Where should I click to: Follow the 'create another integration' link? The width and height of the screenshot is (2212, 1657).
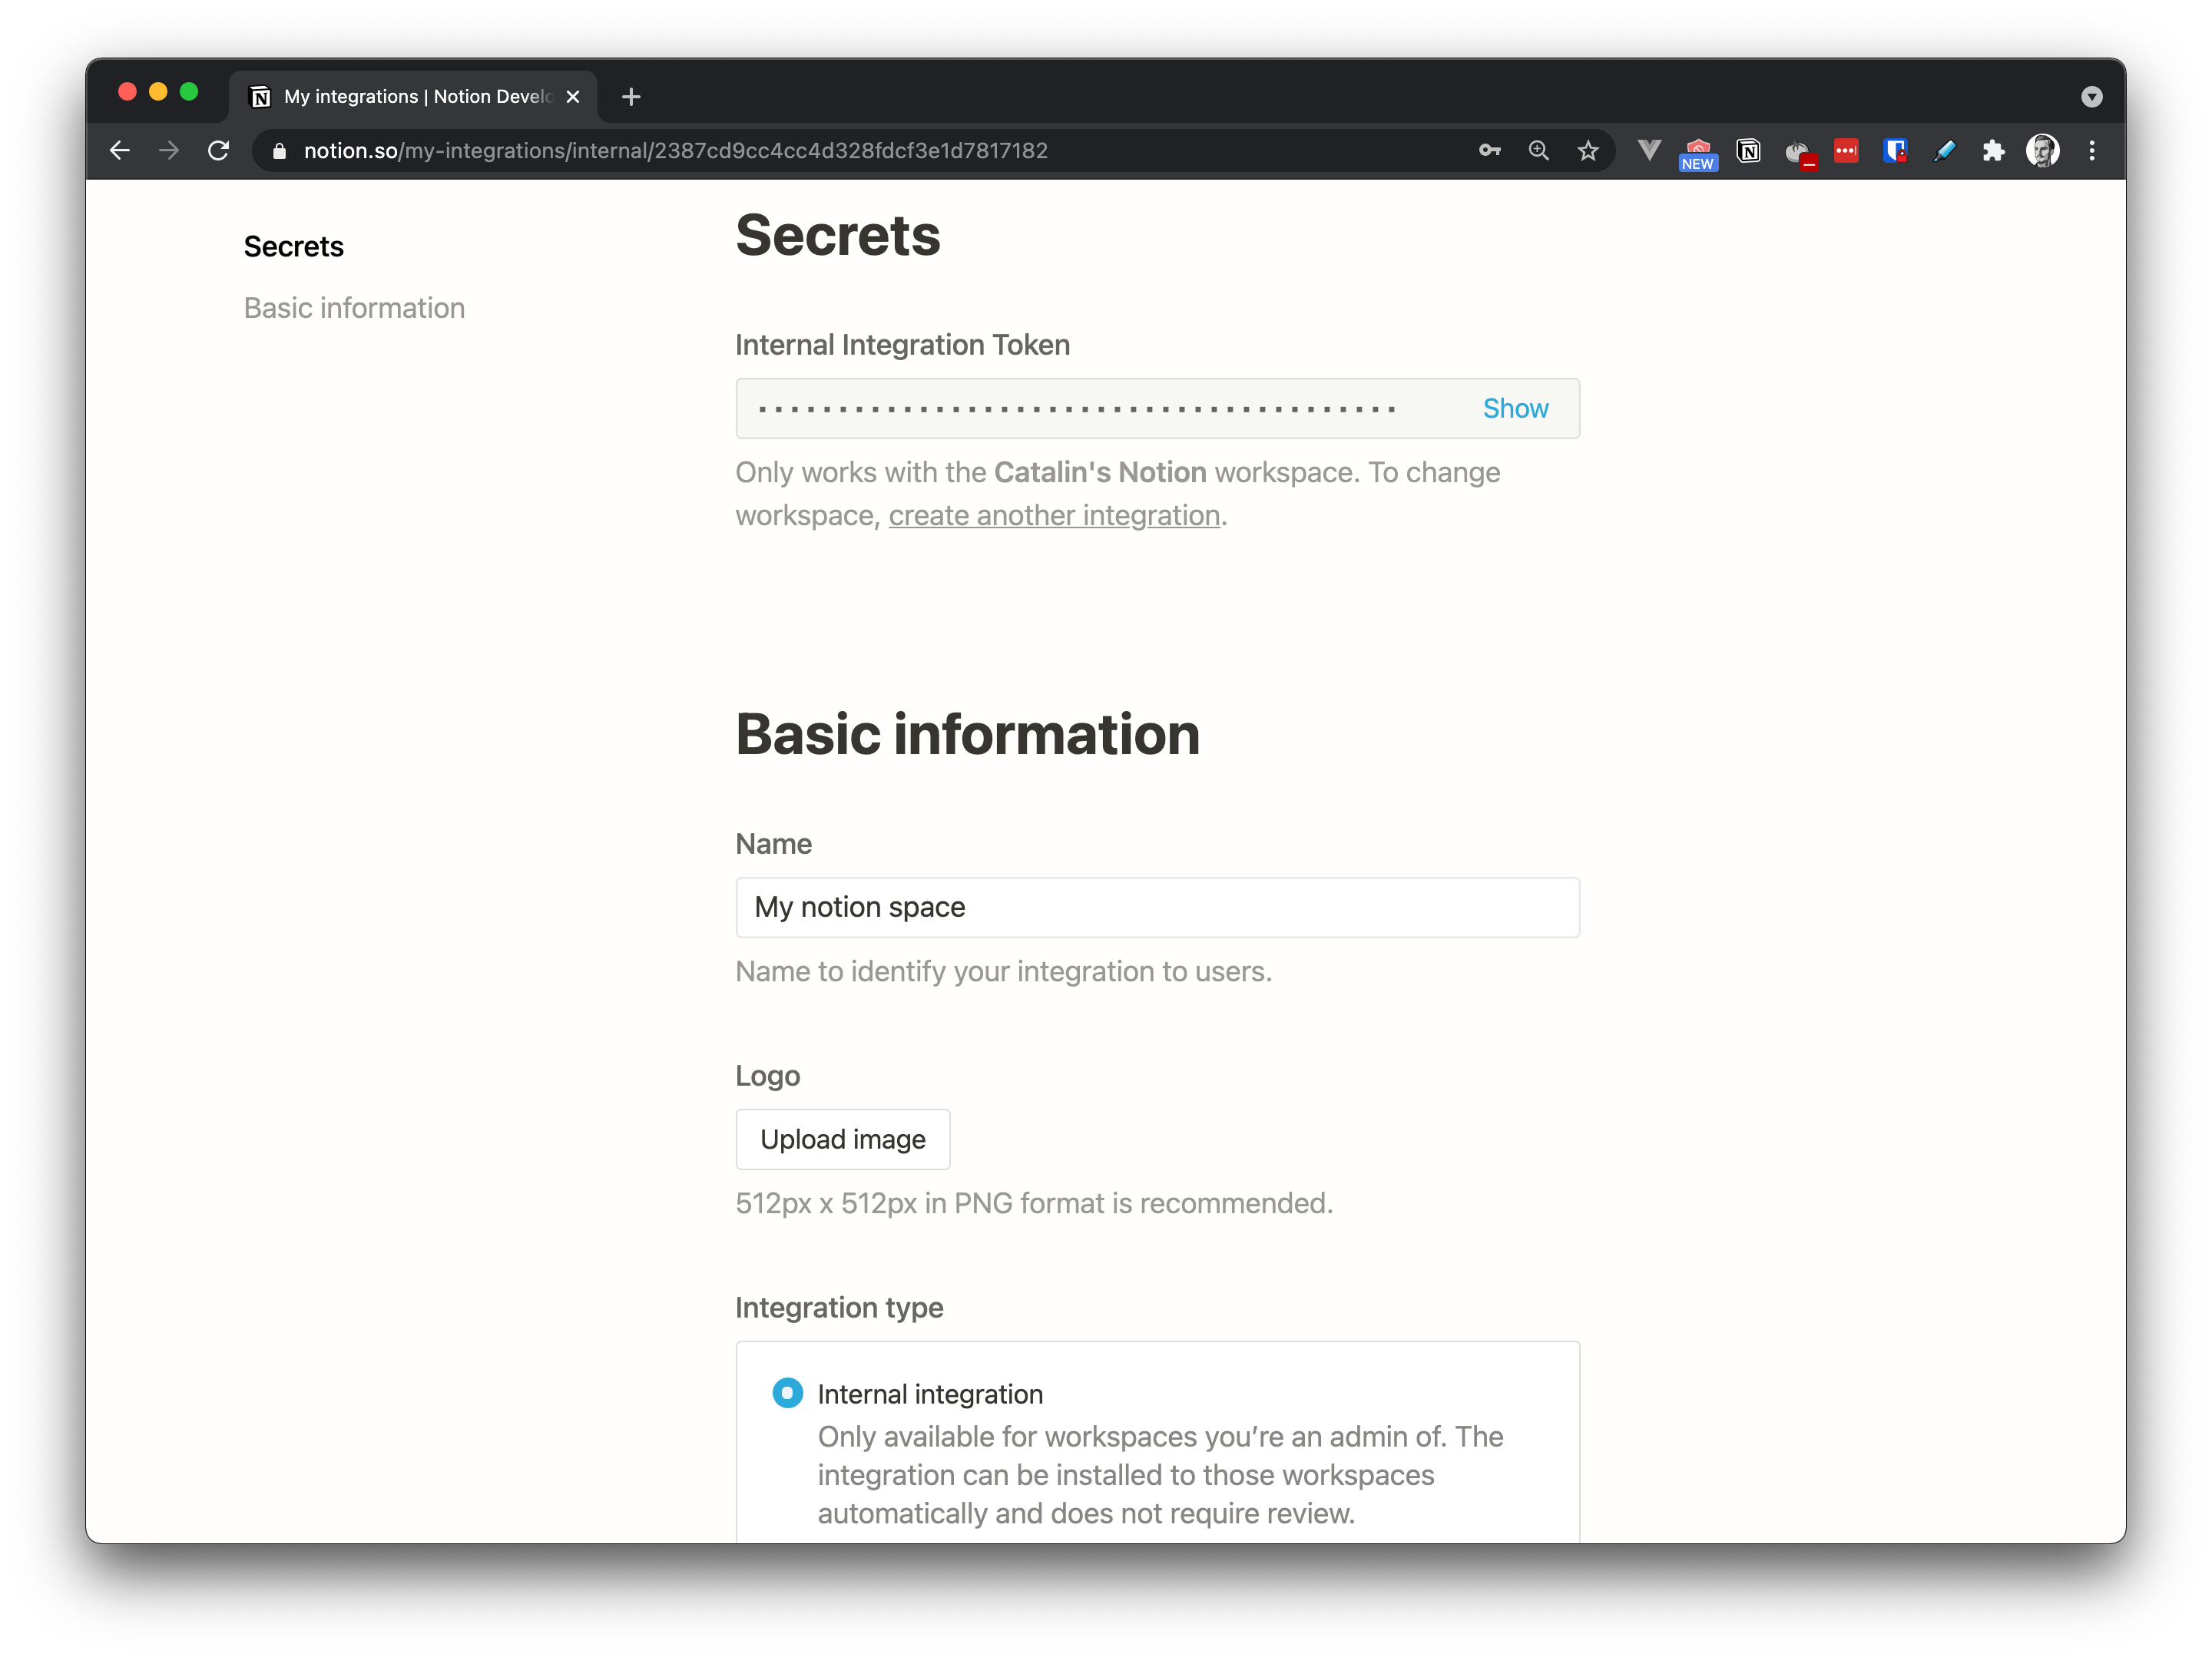(x=1054, y=516)
